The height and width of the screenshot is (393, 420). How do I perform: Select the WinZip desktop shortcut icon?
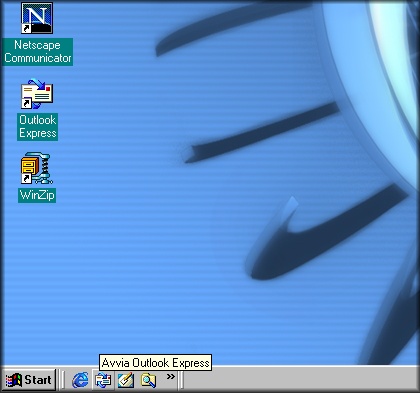tap(37, 168)
